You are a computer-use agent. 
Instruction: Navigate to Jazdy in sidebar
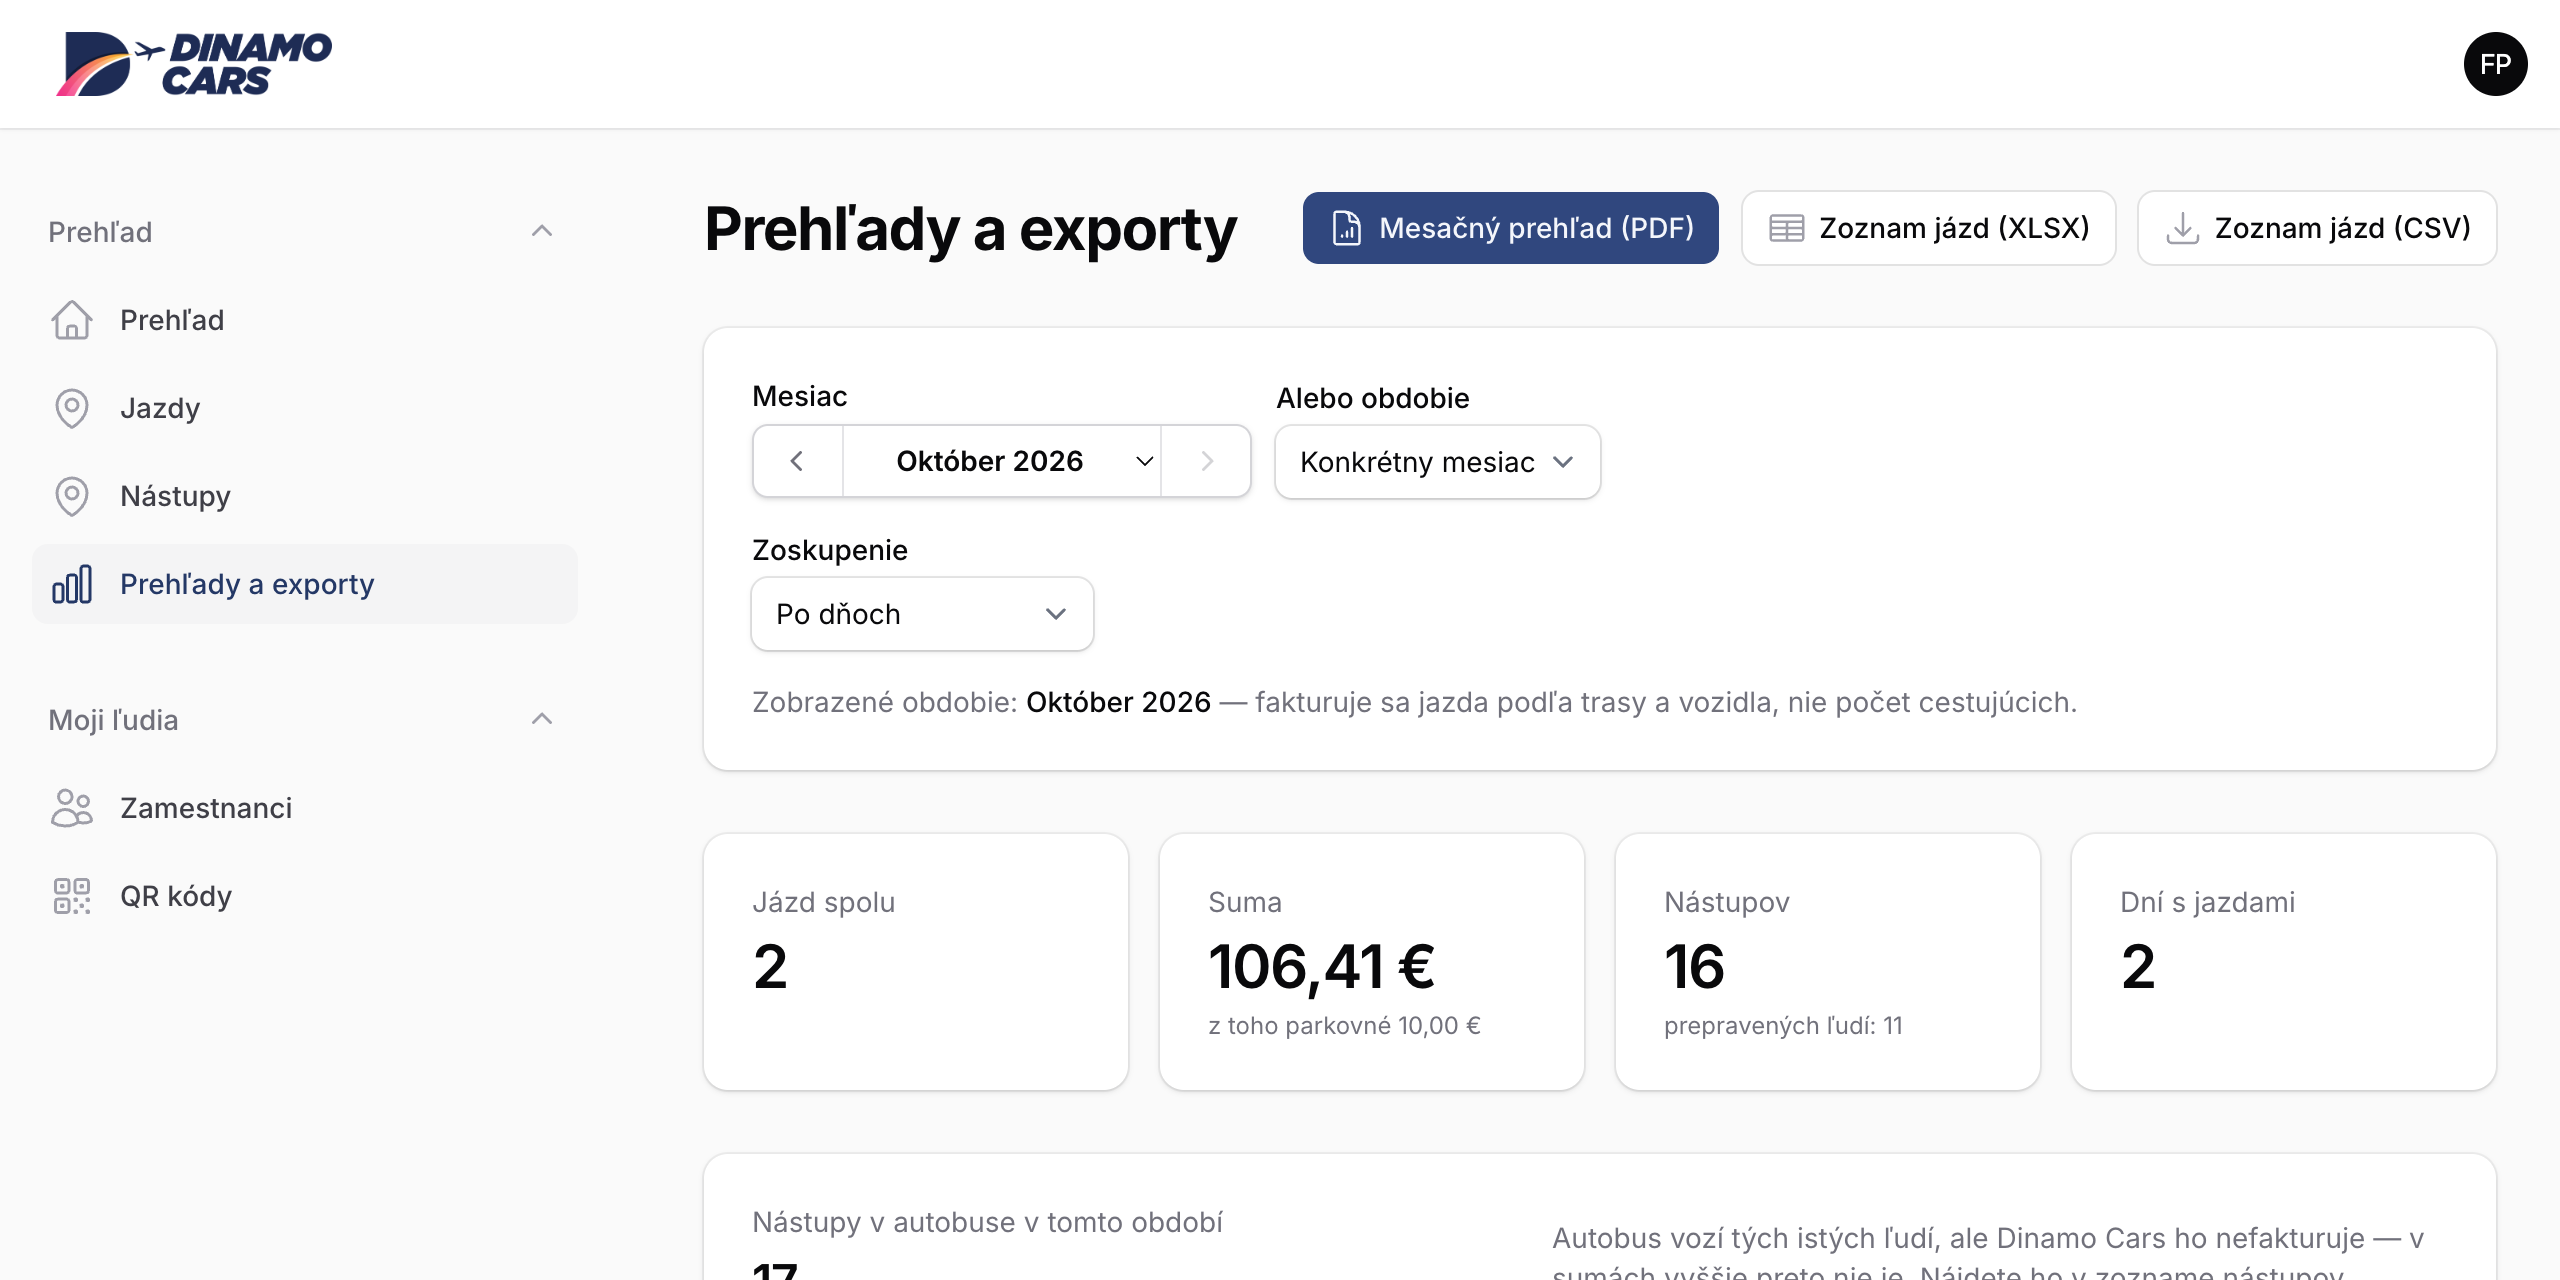(305, 408)
